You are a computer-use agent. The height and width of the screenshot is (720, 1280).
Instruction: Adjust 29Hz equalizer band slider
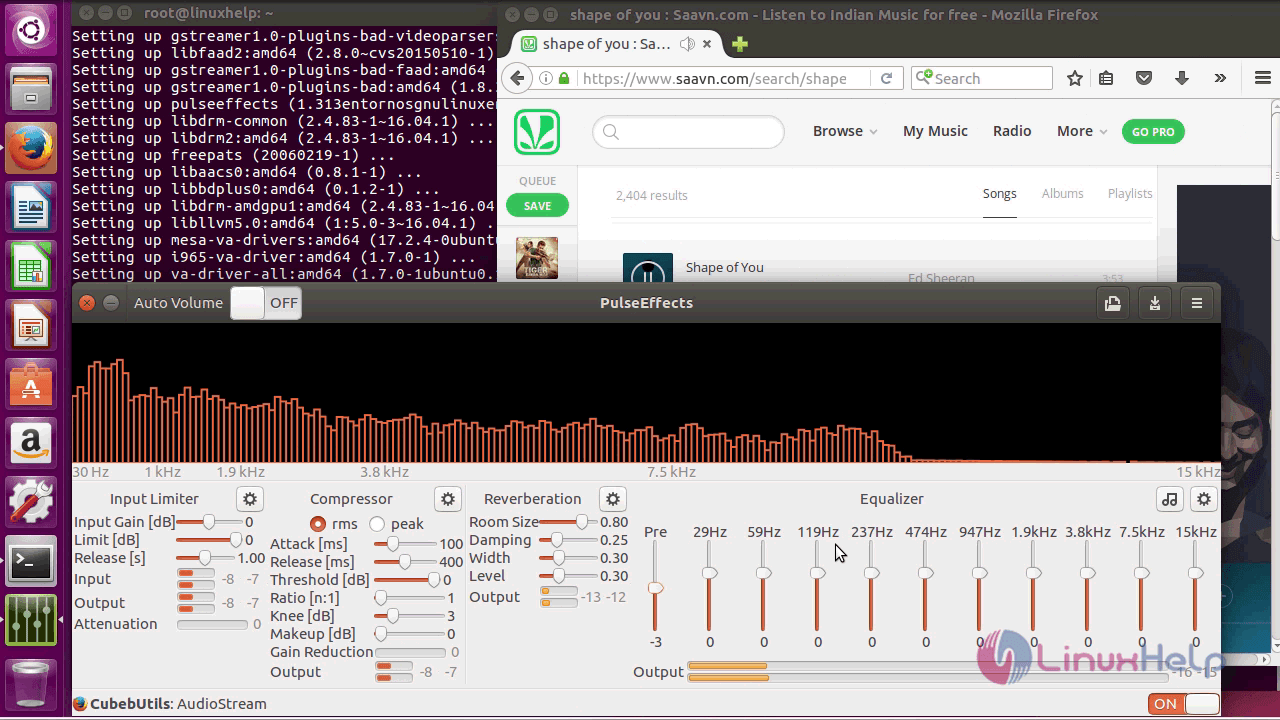click(709, 587)
